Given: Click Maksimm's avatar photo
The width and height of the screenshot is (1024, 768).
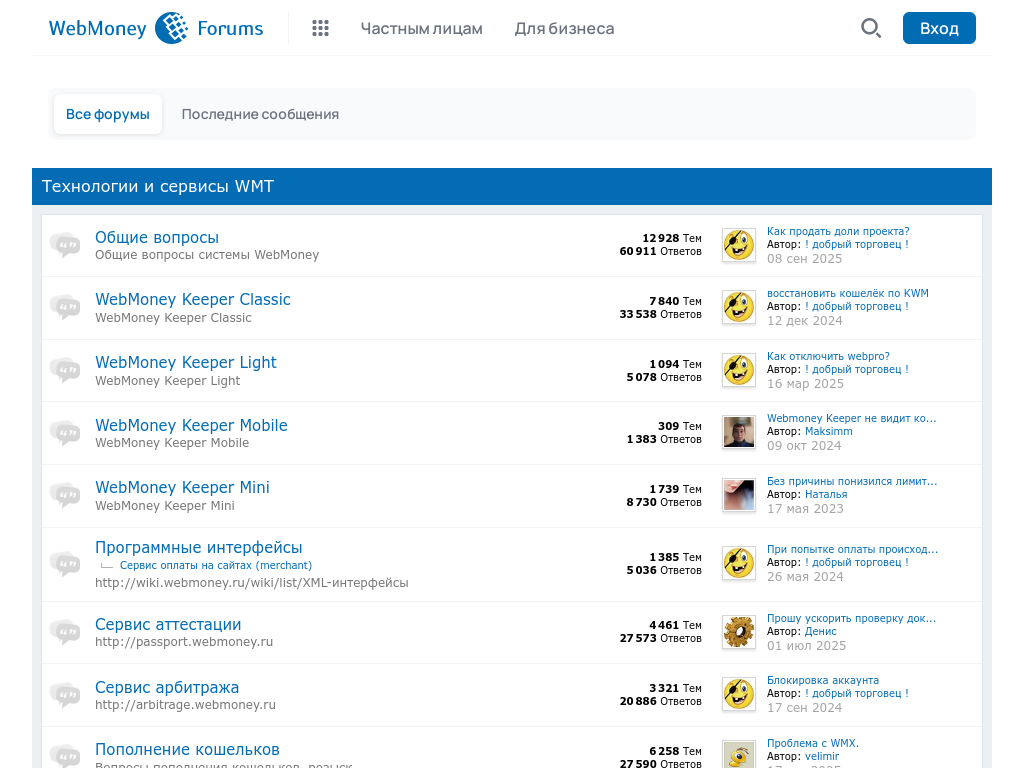Looking at the screenshot, I should 739,432.
